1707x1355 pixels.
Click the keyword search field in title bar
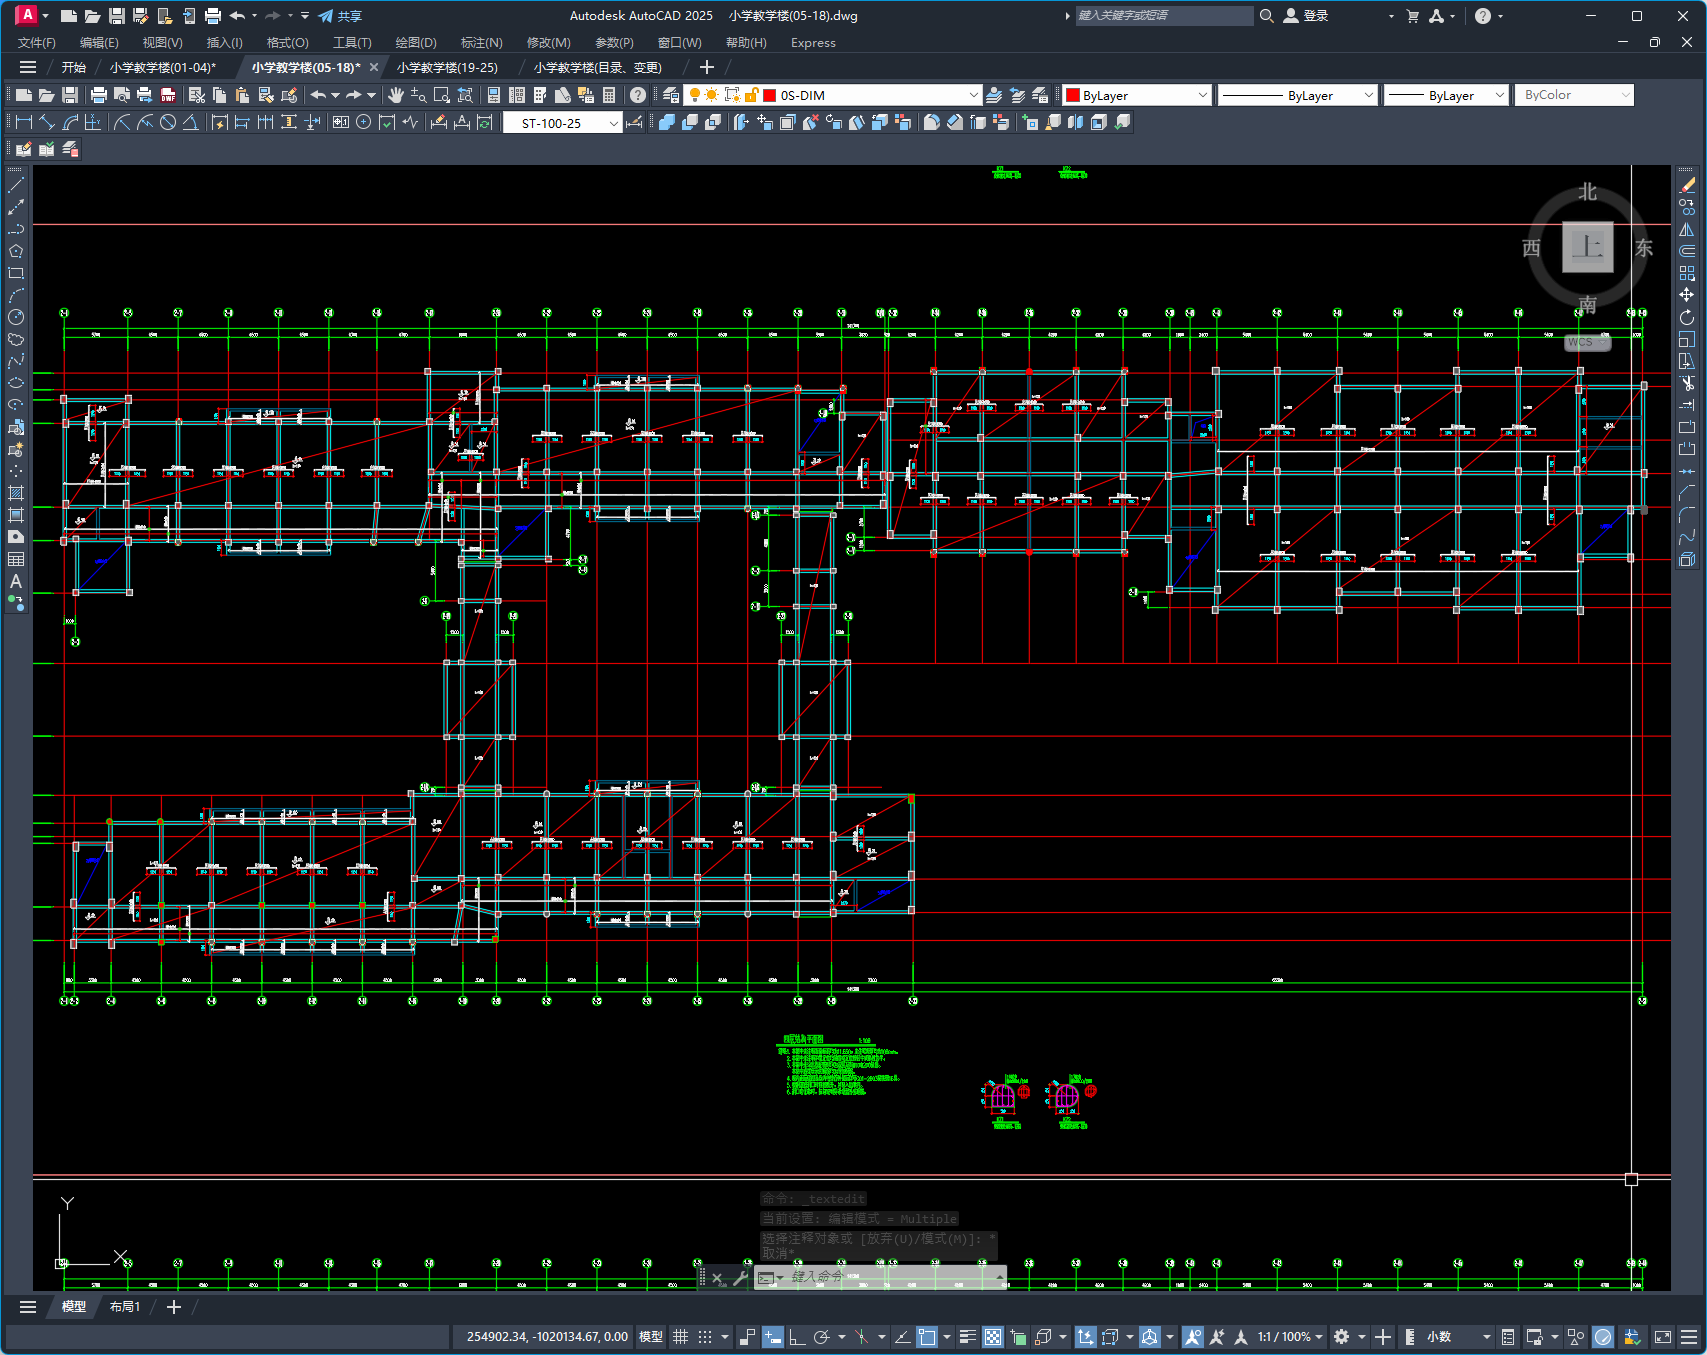tap(1164, 16)
